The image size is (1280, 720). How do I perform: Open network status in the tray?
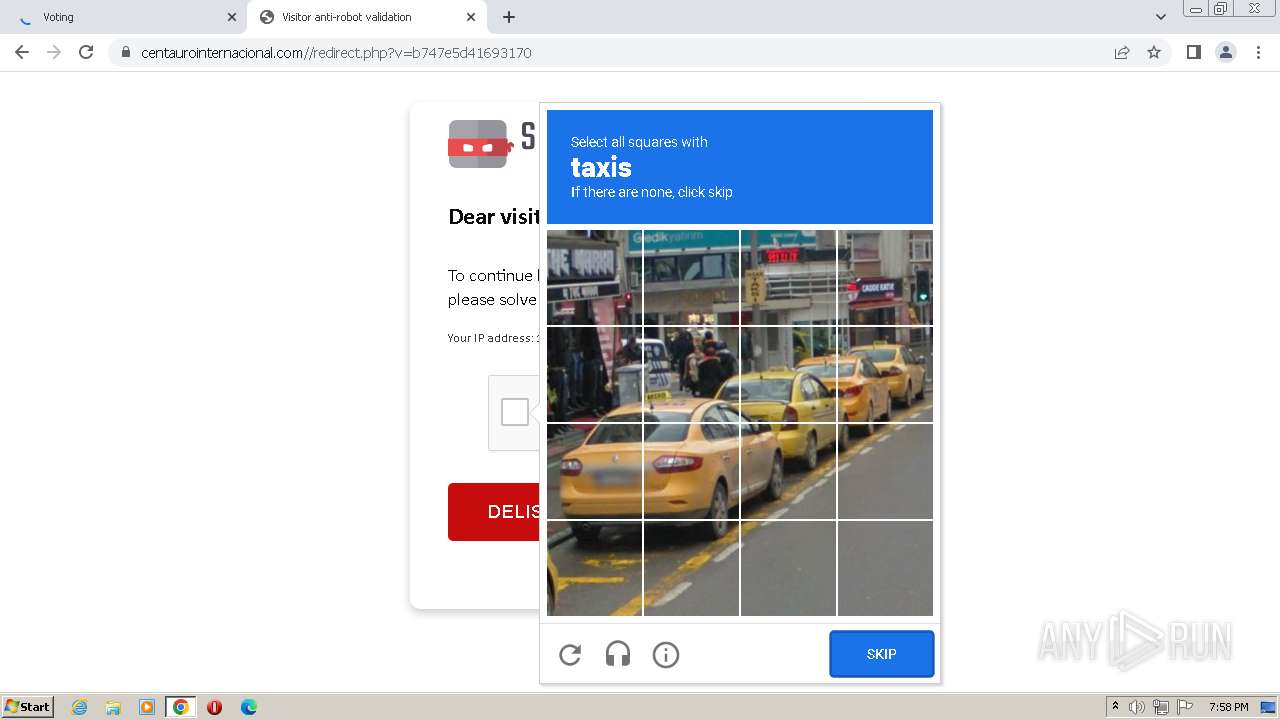[1161, 707]
